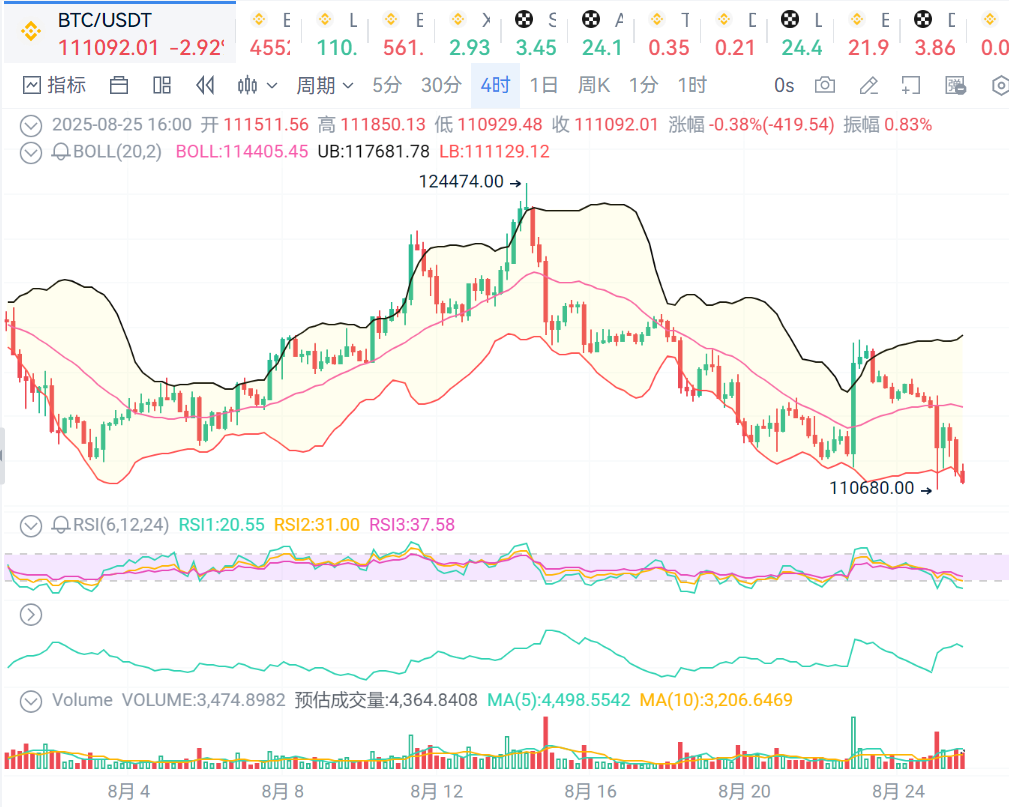Click the checkered coin icon beside 3.45
Viewport: 1009px width, 807px height.
(524, 19)
